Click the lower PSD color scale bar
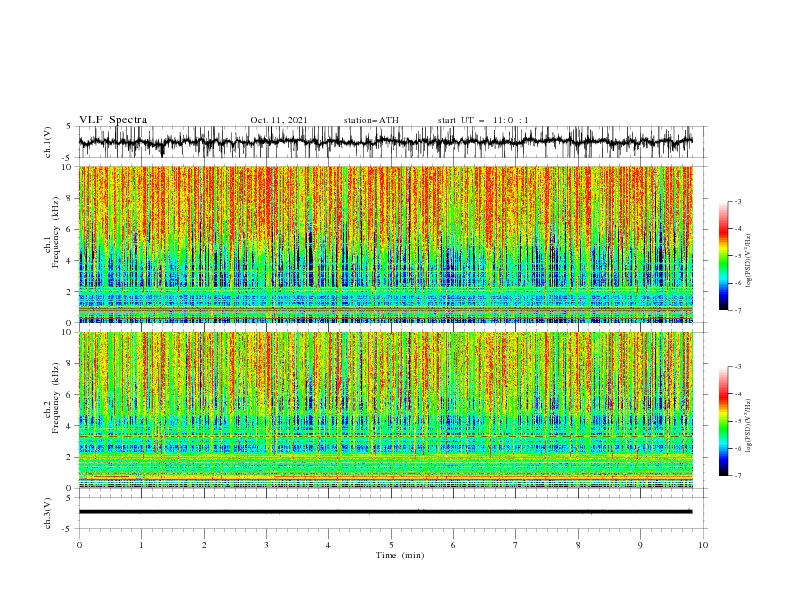The image size is (792, 612). (x=723, y=421)
